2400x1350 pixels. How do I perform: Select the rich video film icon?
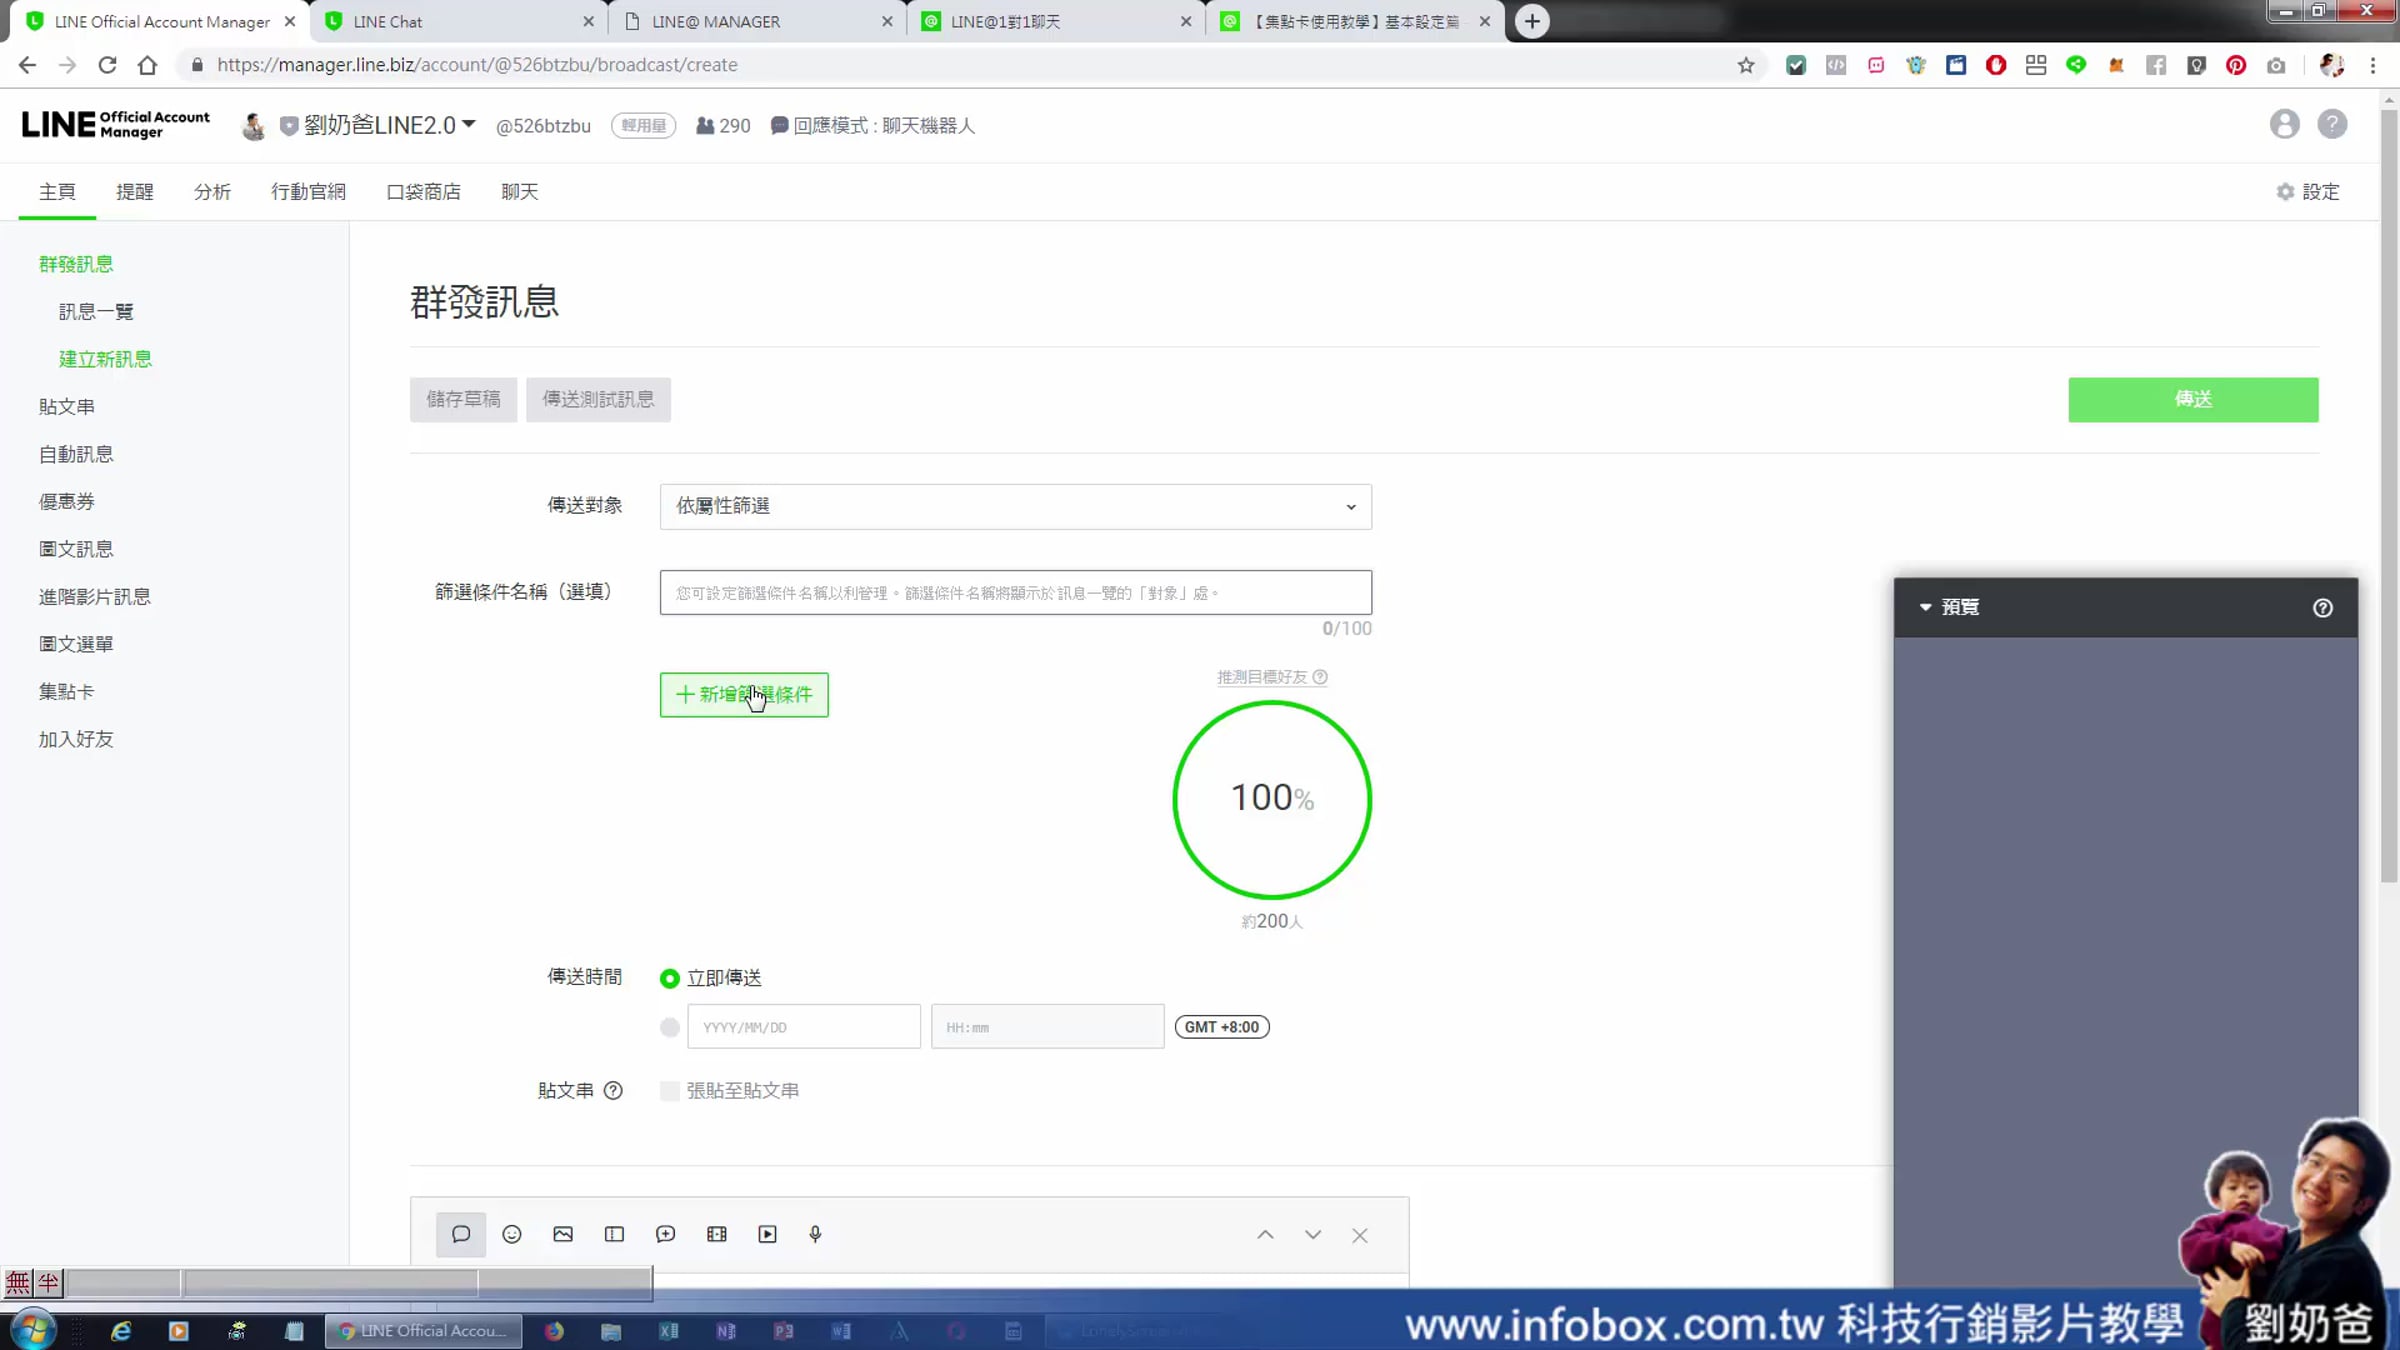[716, 1234]
